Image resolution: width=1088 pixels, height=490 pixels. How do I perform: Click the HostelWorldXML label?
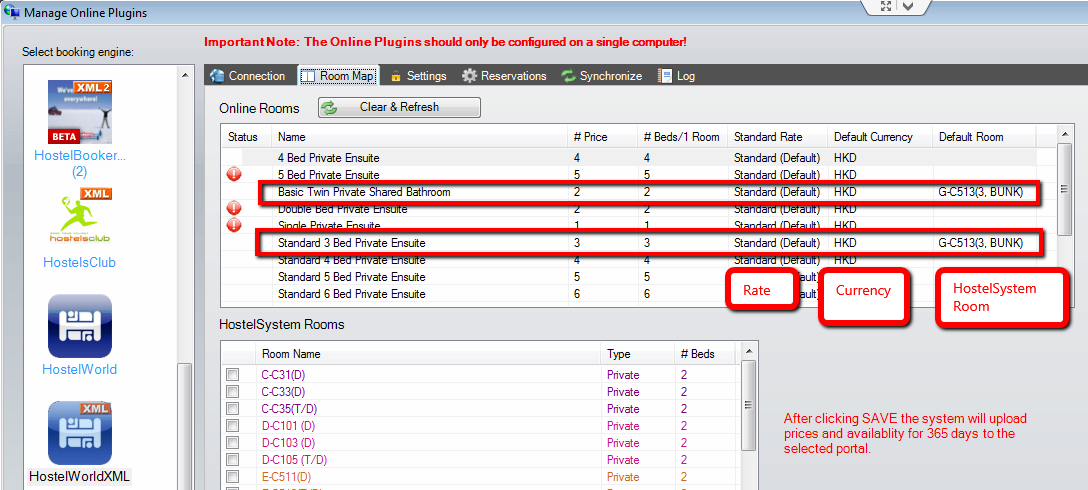coord(80,476)
